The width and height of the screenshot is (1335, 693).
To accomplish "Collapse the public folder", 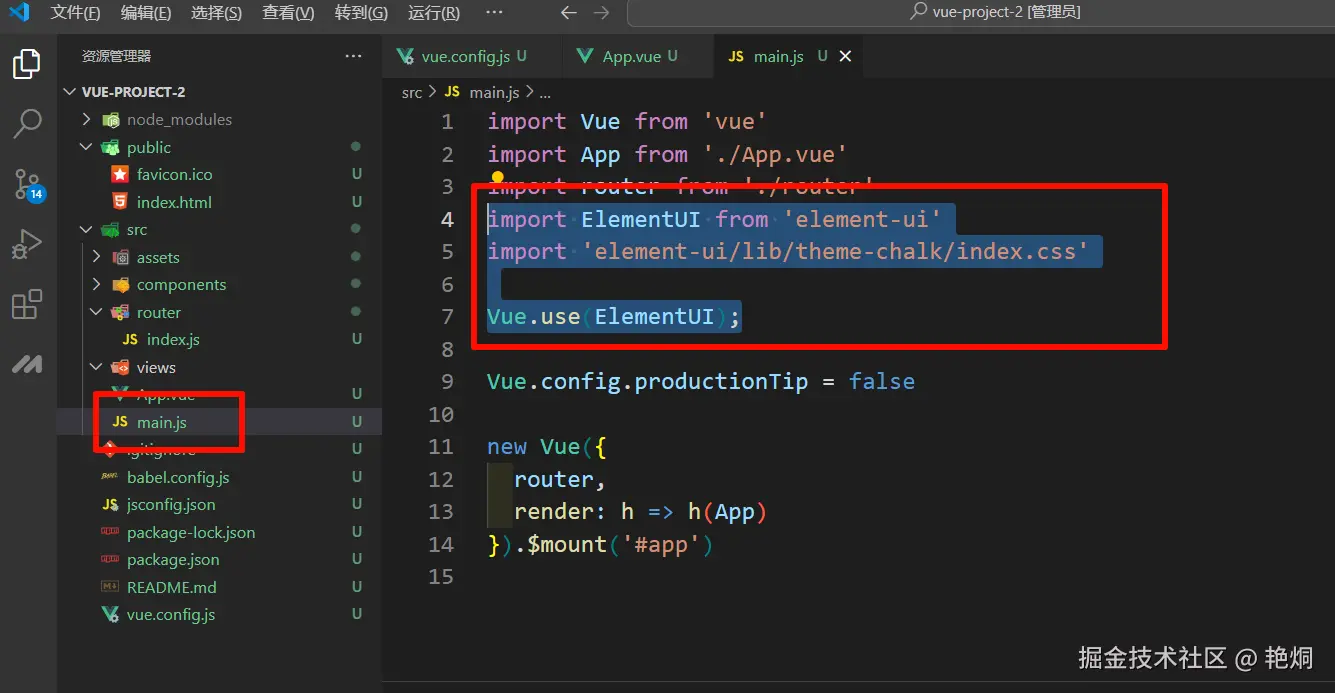I will pyautogui.click(x=87, y=147).
